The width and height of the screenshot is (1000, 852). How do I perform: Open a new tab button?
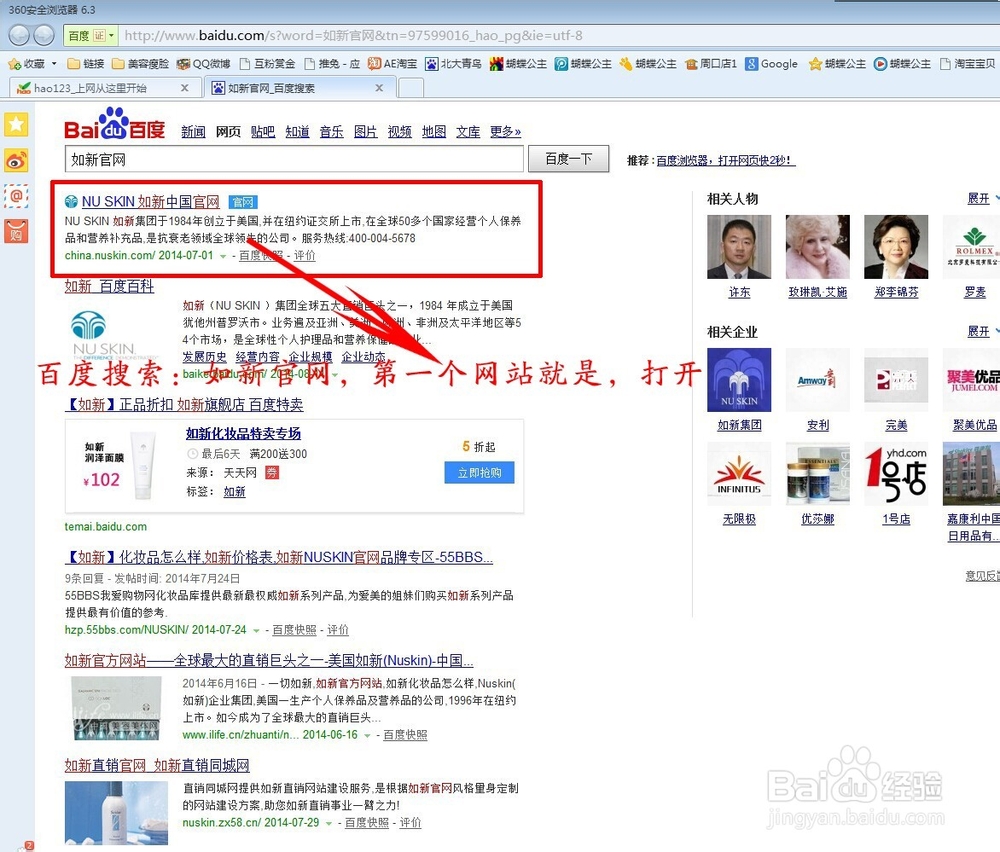[x=411, y=88]
